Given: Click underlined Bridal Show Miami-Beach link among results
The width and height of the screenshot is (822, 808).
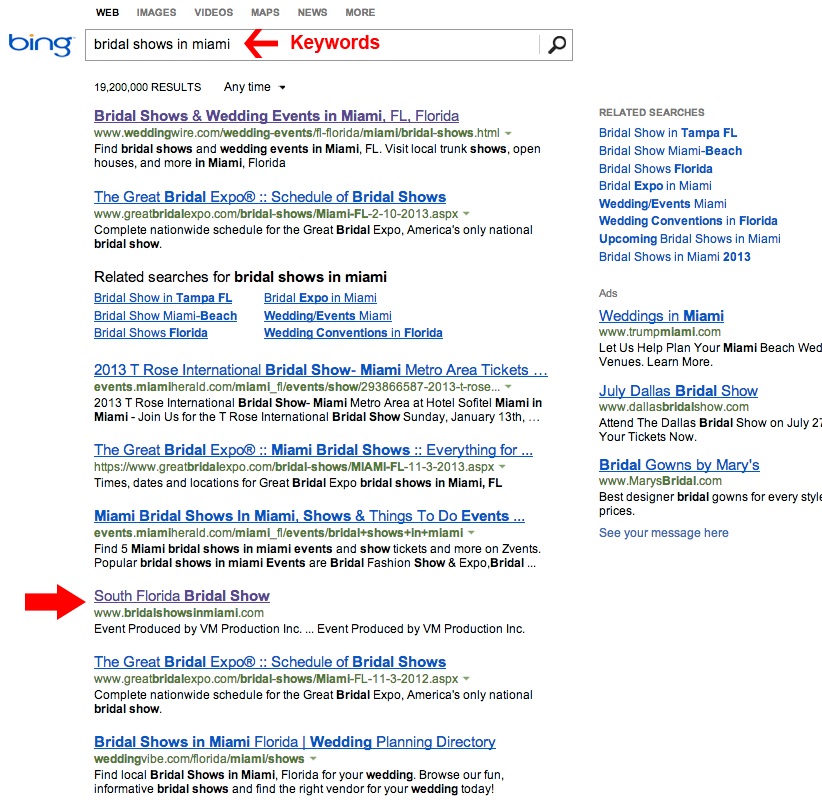Looking at the screenshot, I should click(166, 316).
